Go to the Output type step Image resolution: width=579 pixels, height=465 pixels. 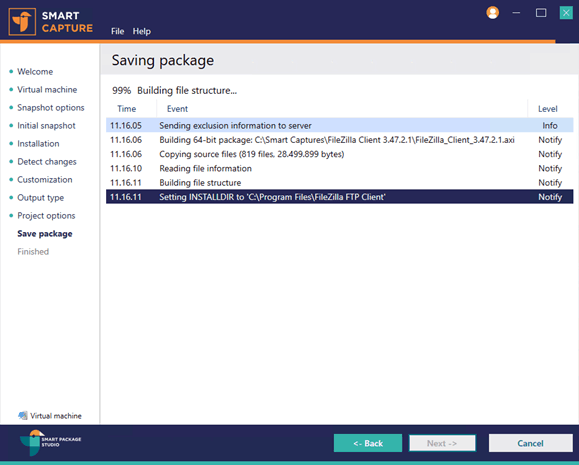pos(41,198)
